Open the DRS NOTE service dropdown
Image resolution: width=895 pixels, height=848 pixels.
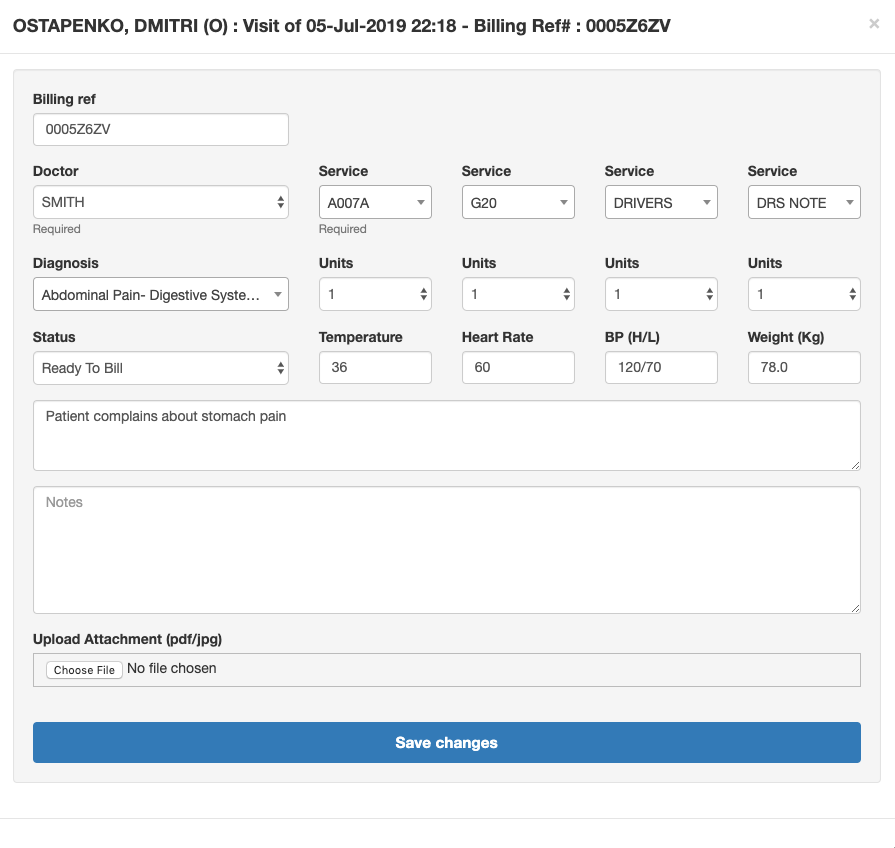point(804,202)
